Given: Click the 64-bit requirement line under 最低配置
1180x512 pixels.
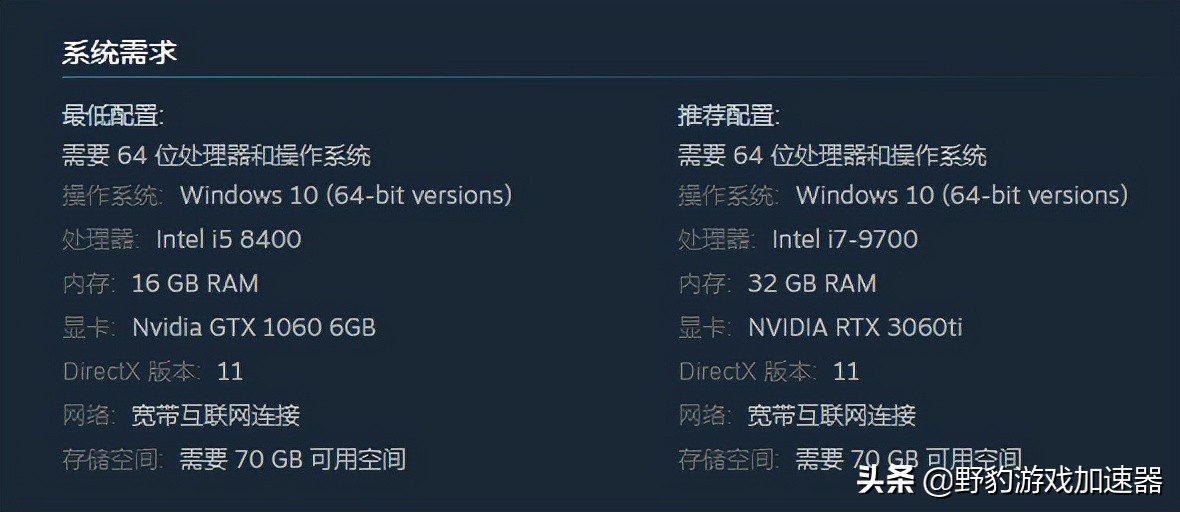Looking at the screenshot, I should pos(216,155).
